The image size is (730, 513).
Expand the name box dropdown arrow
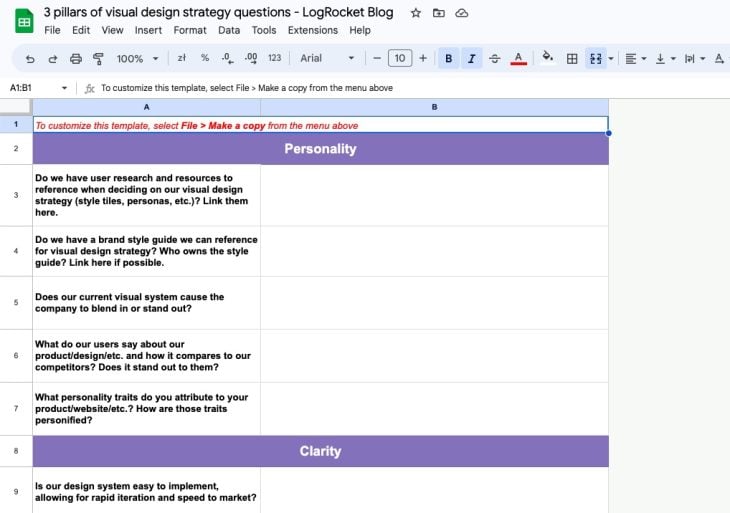[x=64, y=88]
